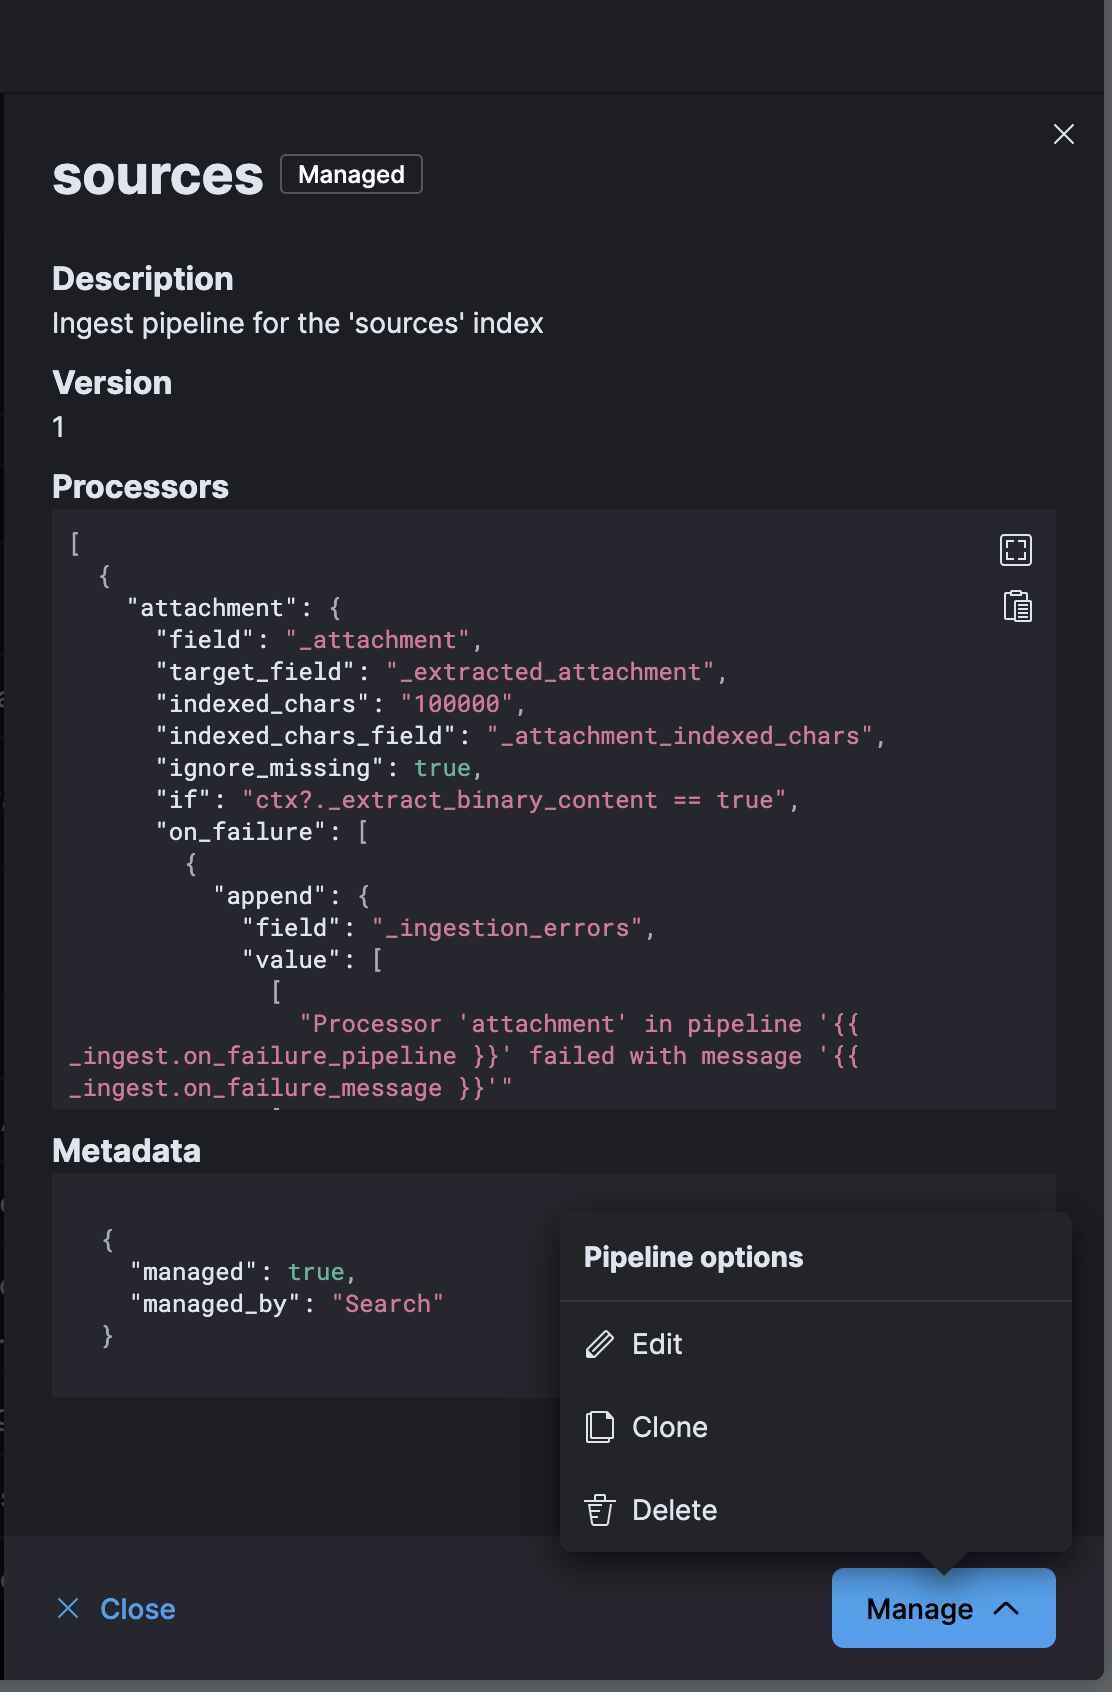The height and width of the screenshot is (1692, 1112).
Task: Click the 'sources' pipeline title
Action: pyautogui.click(x=158, y=176)
